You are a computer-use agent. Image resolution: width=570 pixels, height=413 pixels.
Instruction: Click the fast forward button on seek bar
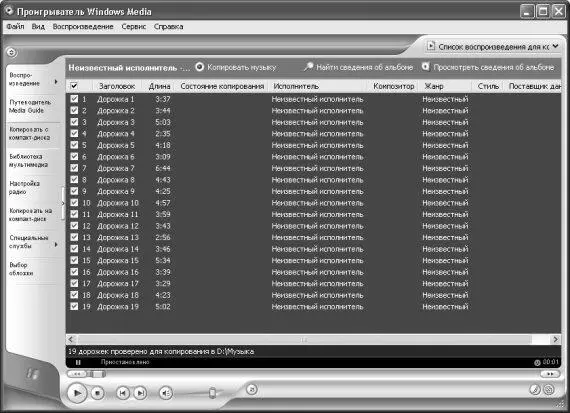(x=550, y=374)
